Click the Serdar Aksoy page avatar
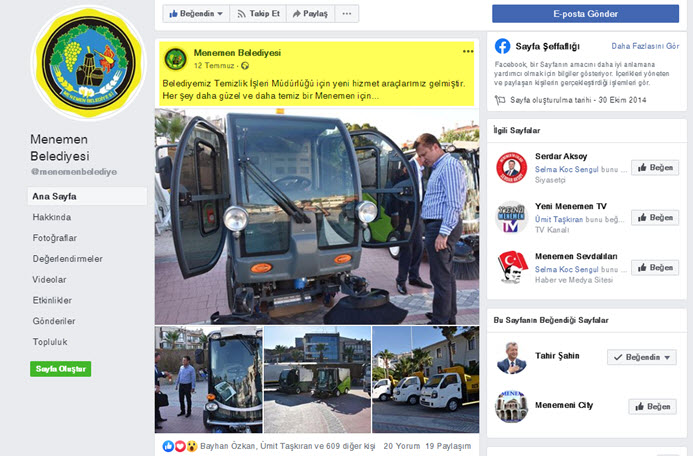693x457 pixels. click(x=511, y=168)
